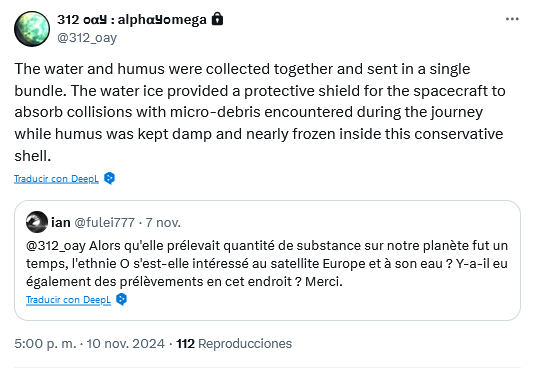This screenshot has height=368, width=535.
Task: Open the 312 oay planet profile avatar
Action: pyautogui.click(x=32, y=29)
